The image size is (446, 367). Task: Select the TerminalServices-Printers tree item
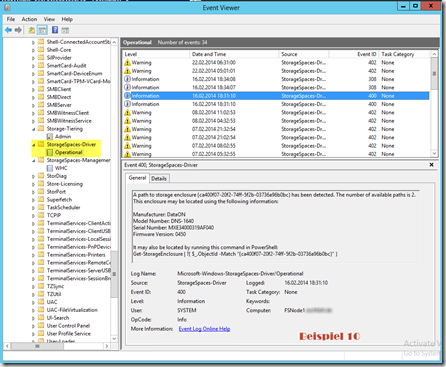pyautogui.click(x=76, y=255)
